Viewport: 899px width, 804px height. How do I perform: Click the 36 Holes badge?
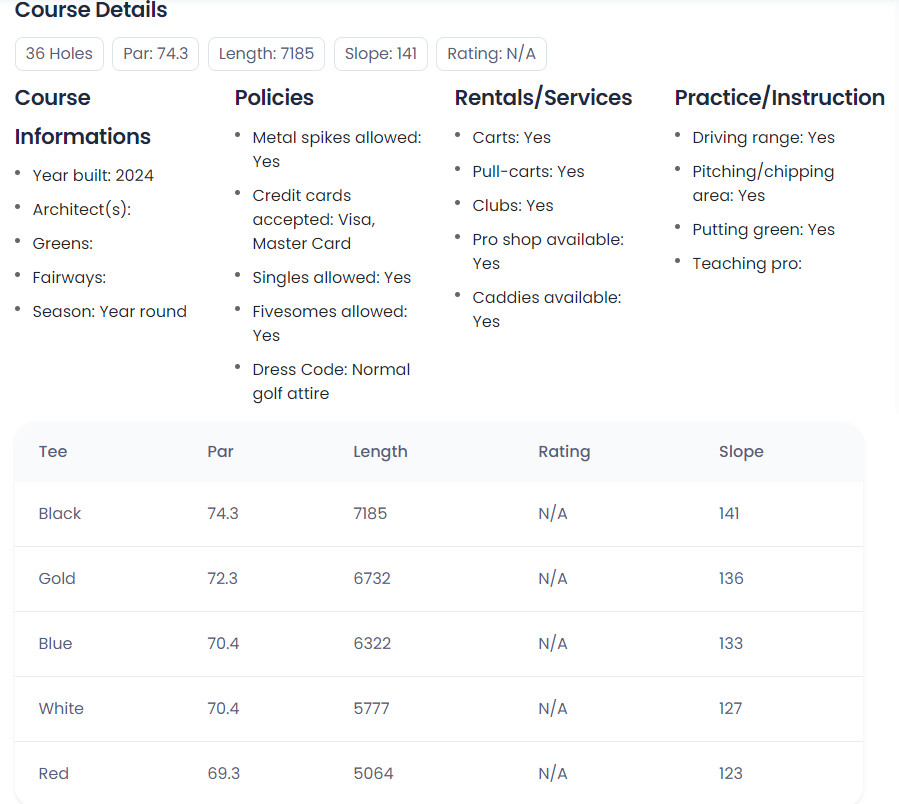59,54
